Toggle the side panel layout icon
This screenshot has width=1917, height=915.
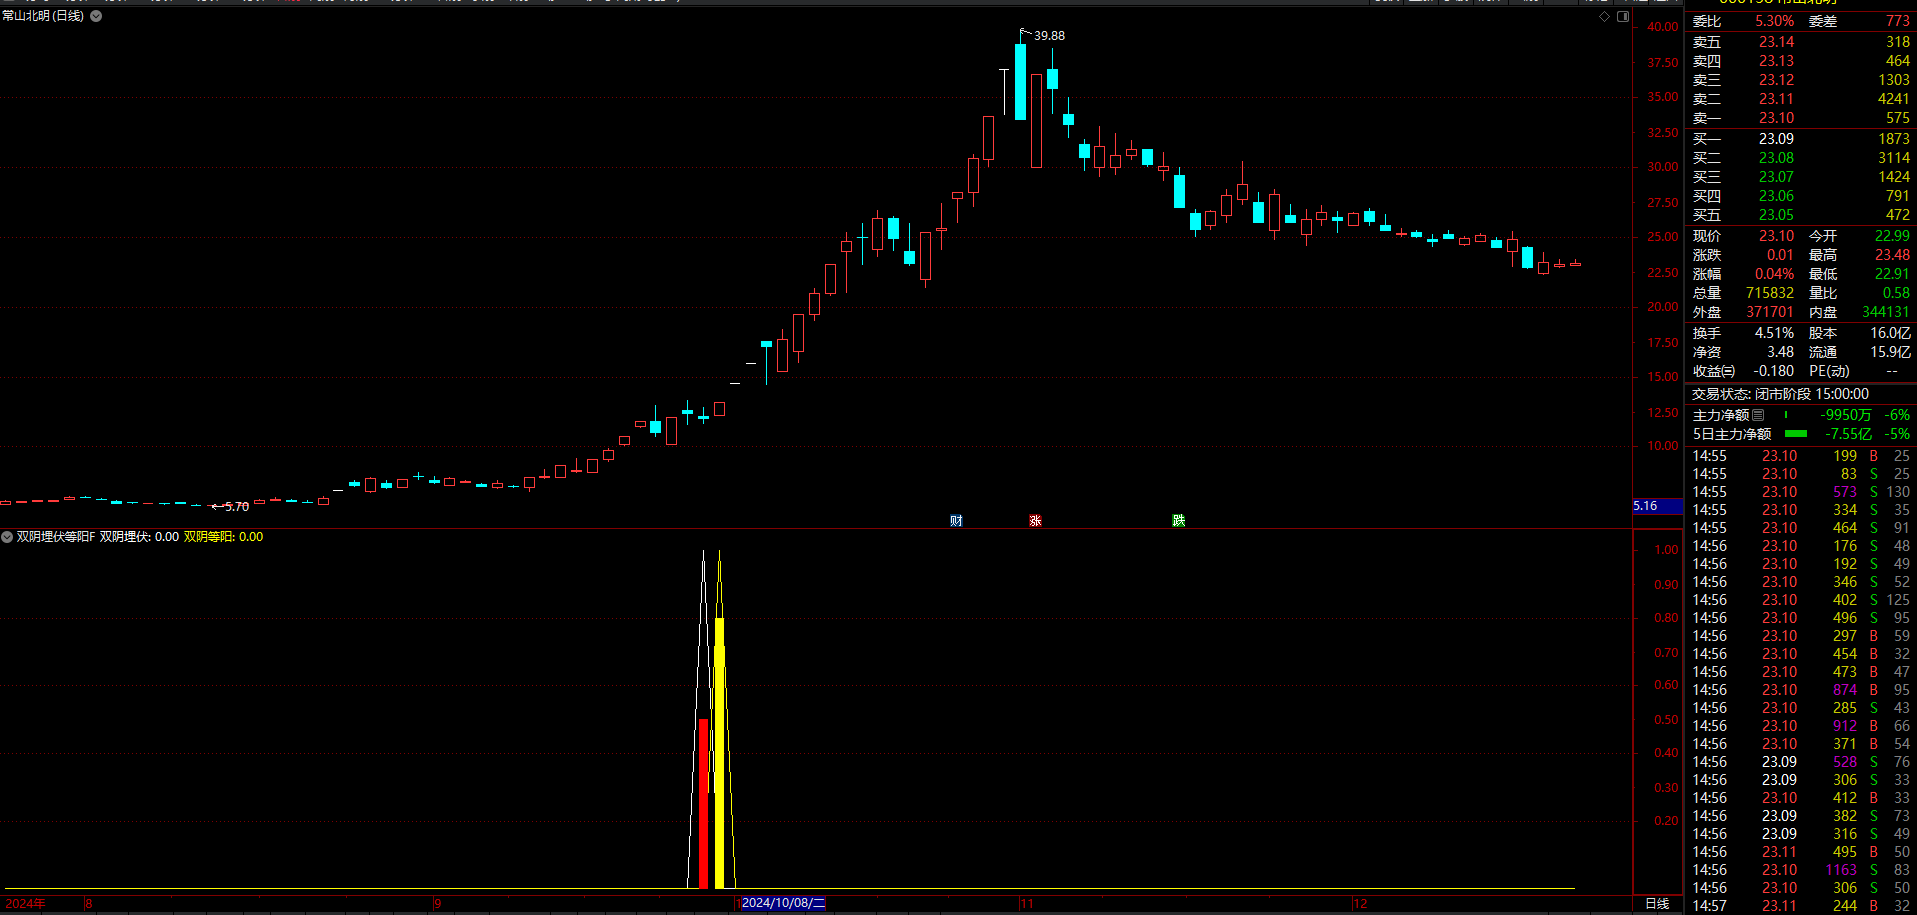tap(1623, 16)
